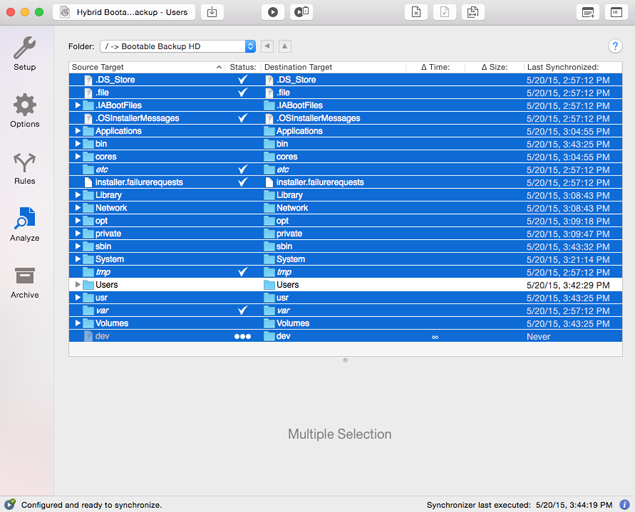Sort by Destination Target column header
The image size is (635, 512).
(334, 67)
